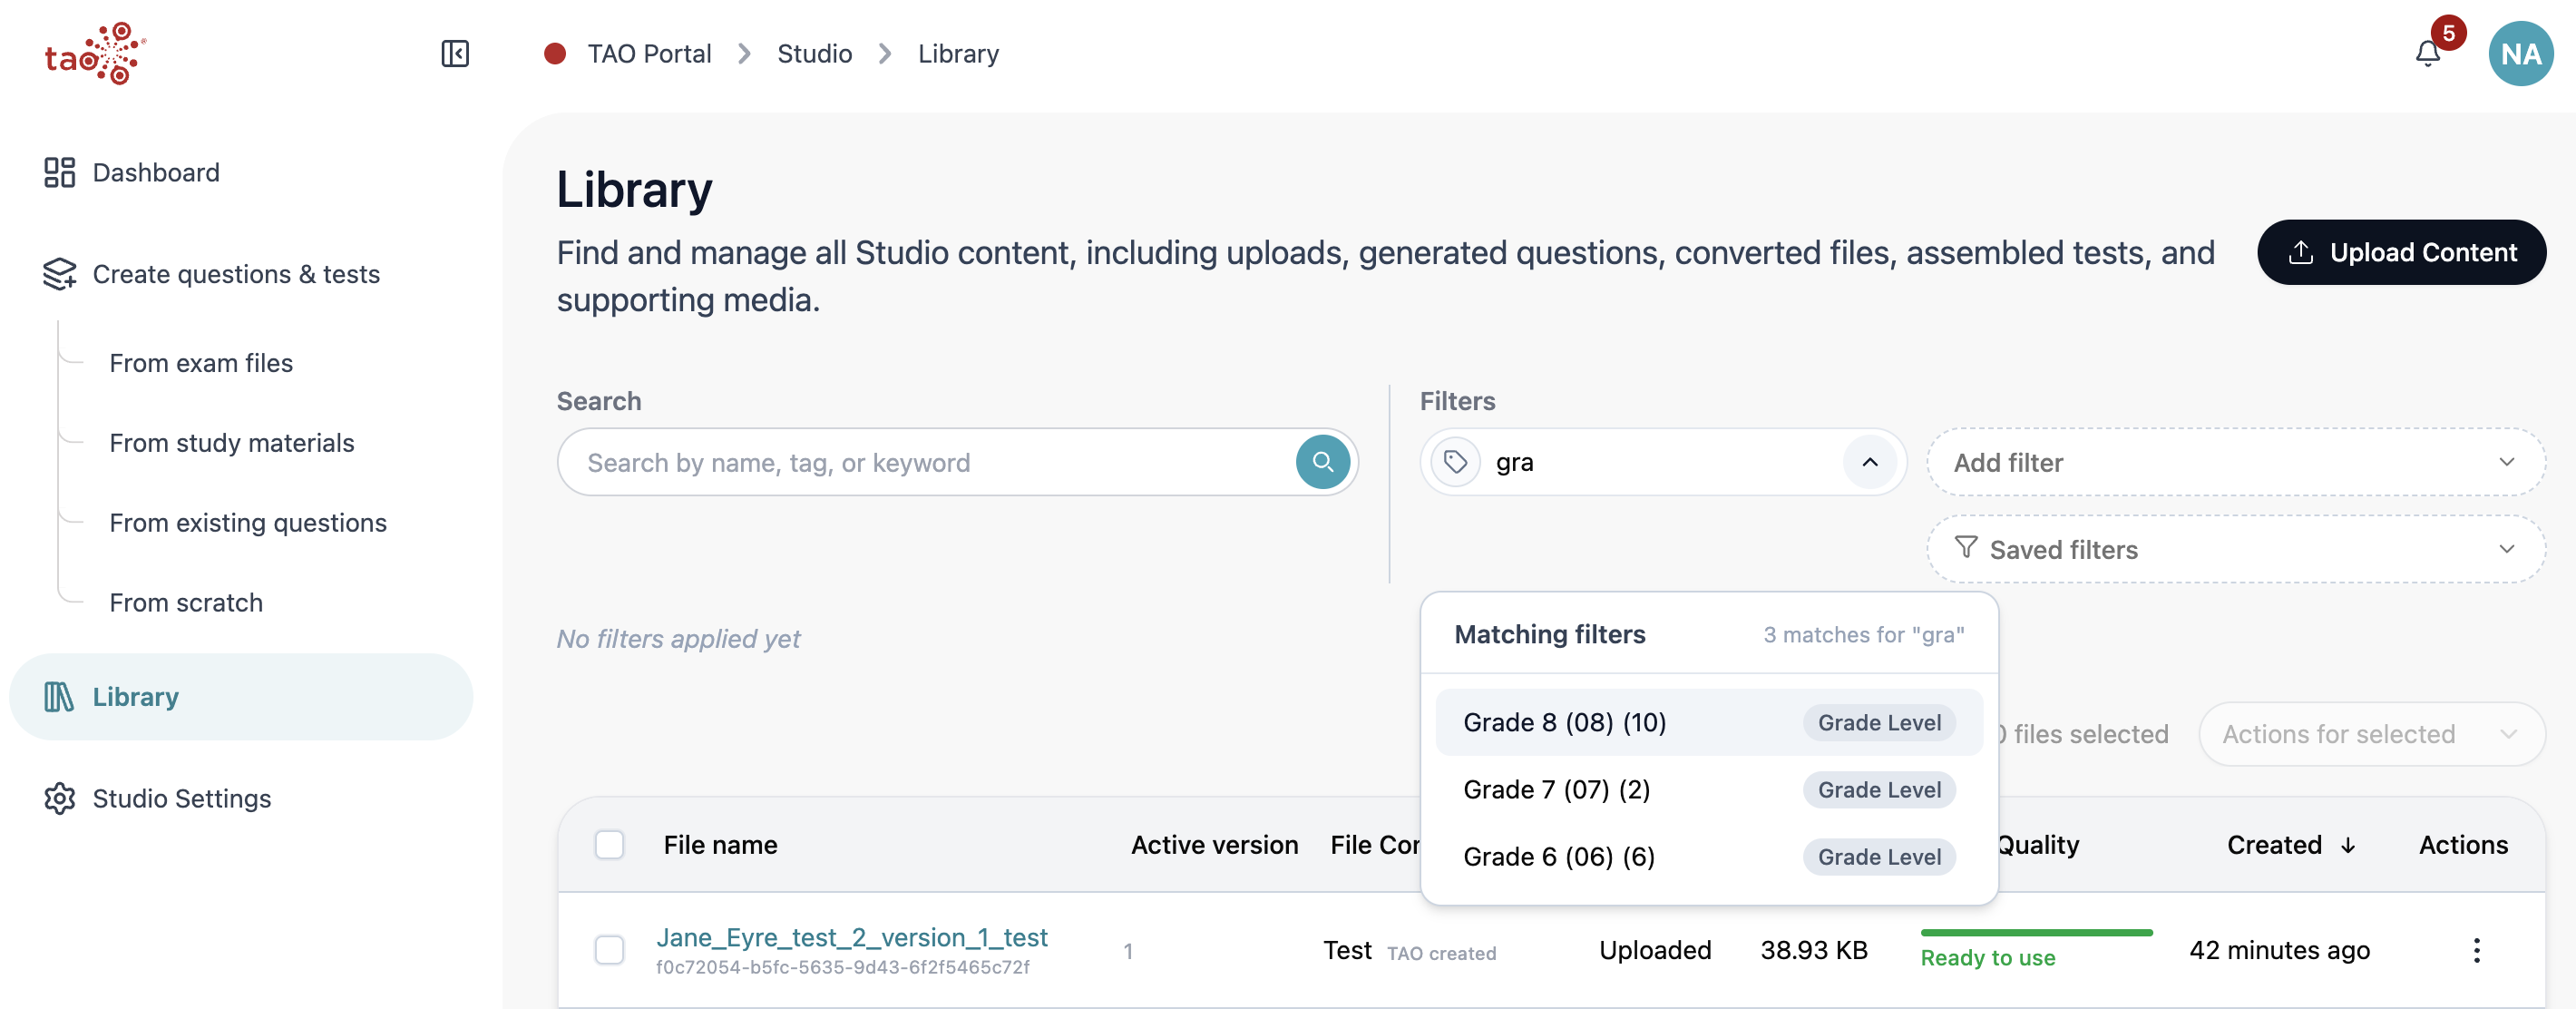
Task: Open From exam files in sidebar
Action: click(x=201, y=363)
